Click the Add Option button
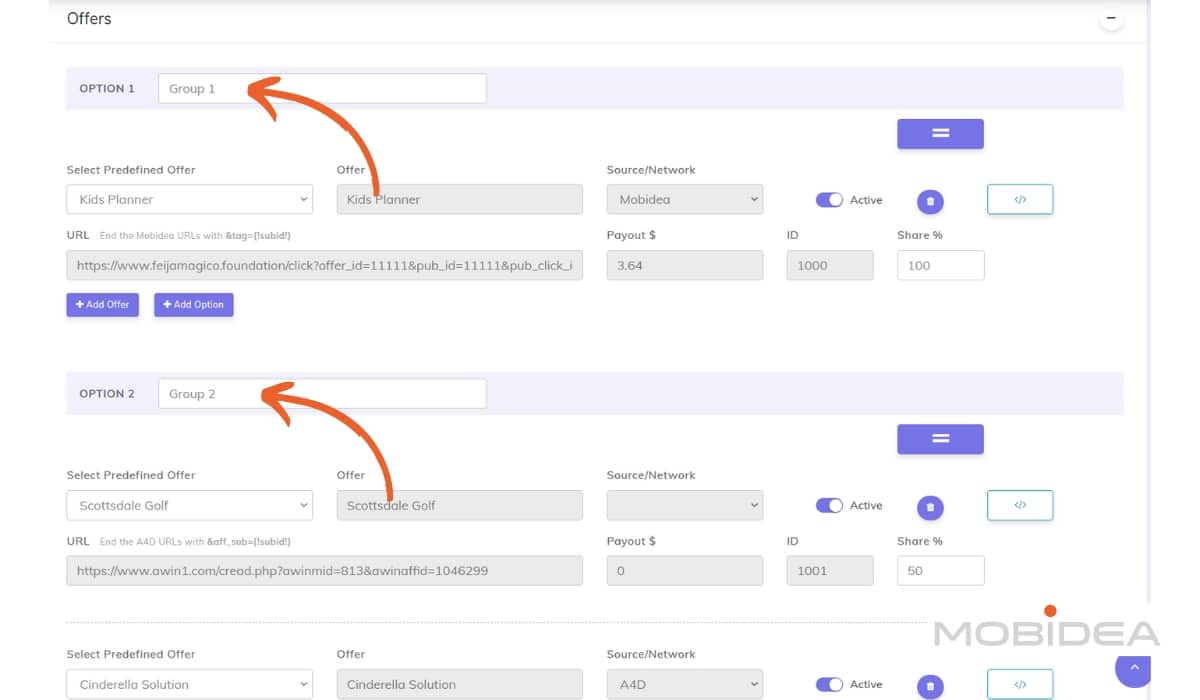 point(194,304)
